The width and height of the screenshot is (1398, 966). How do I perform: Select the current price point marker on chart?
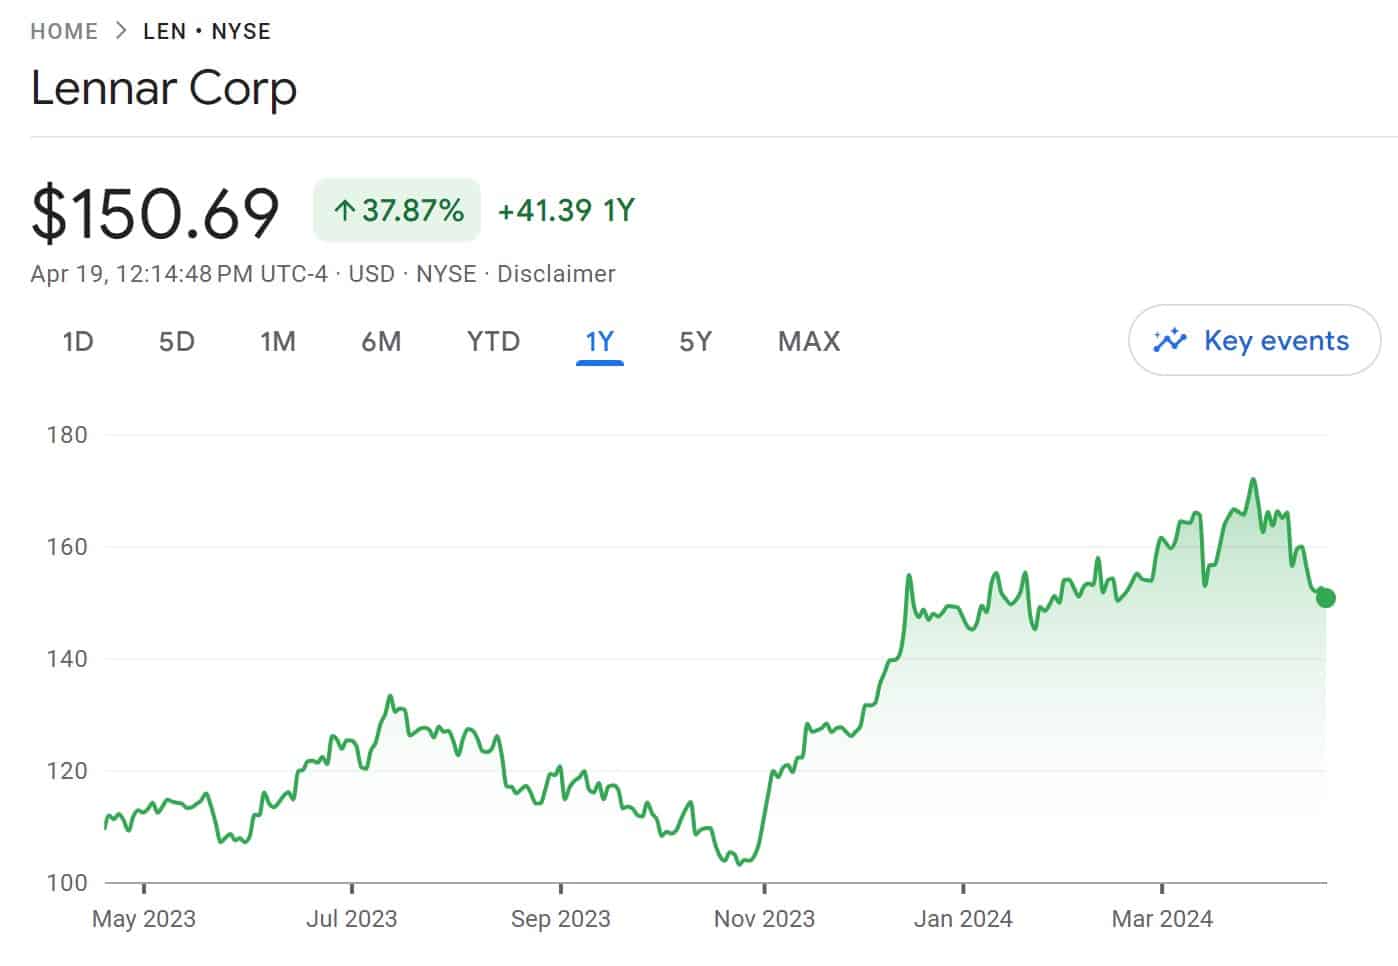1326,597
